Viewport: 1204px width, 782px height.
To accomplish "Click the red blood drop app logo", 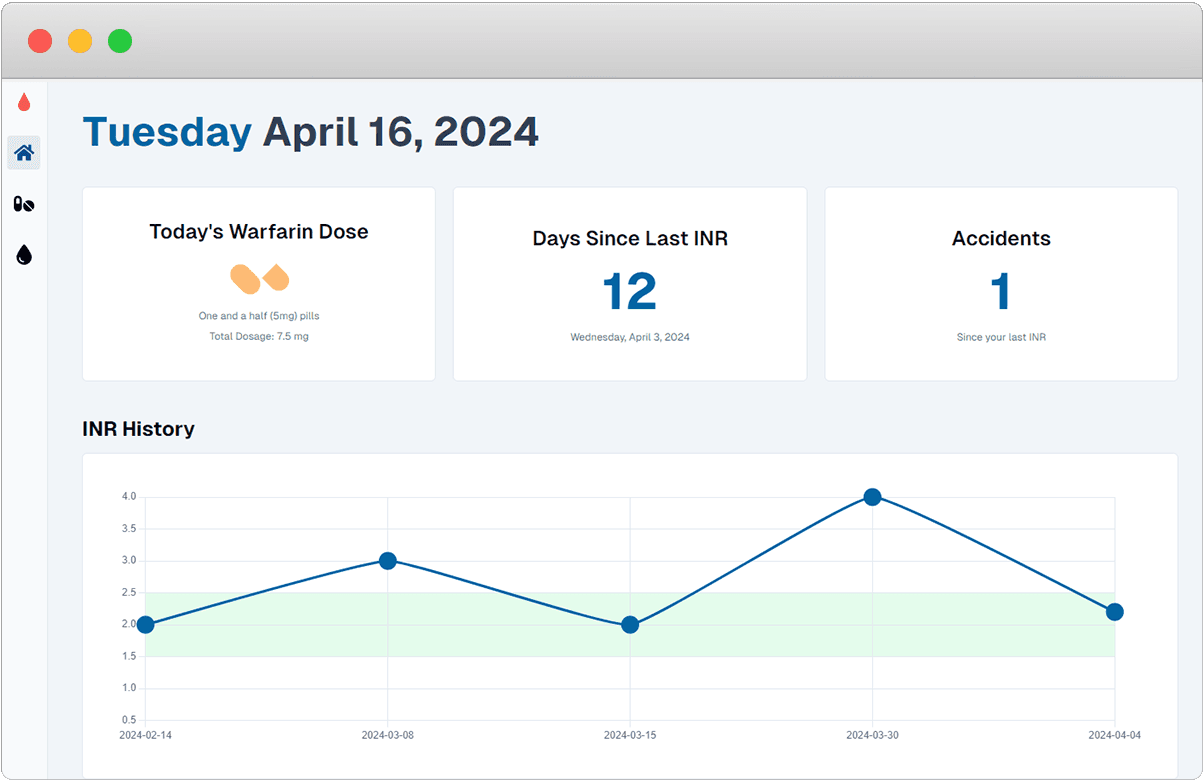I will [24, 102].
